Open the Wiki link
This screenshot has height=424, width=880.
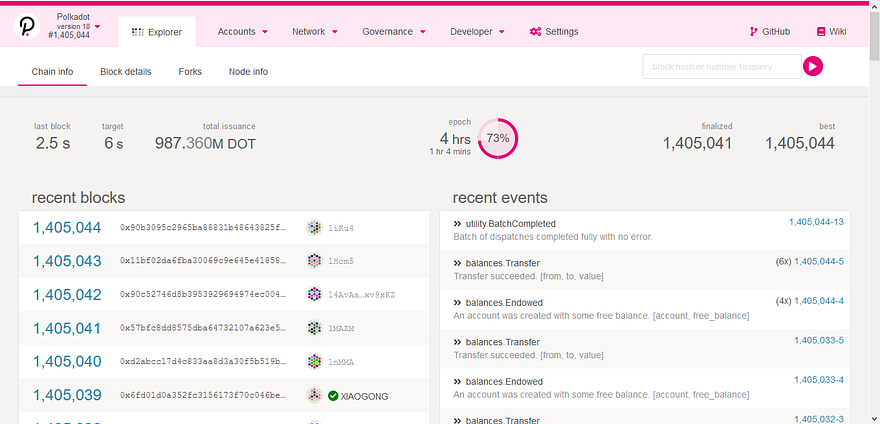[x=832, y=31]
